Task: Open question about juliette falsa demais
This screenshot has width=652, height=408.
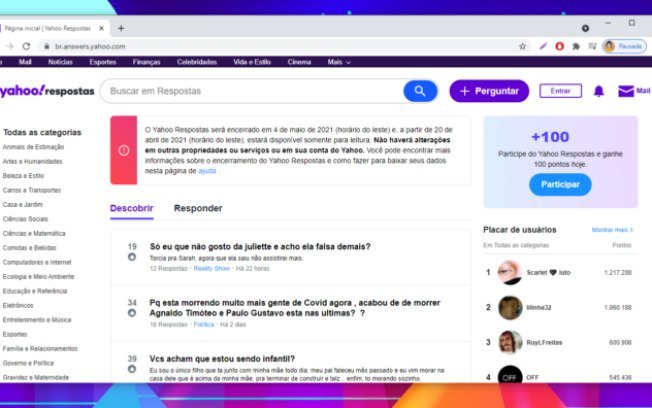Action: [260, 247]
